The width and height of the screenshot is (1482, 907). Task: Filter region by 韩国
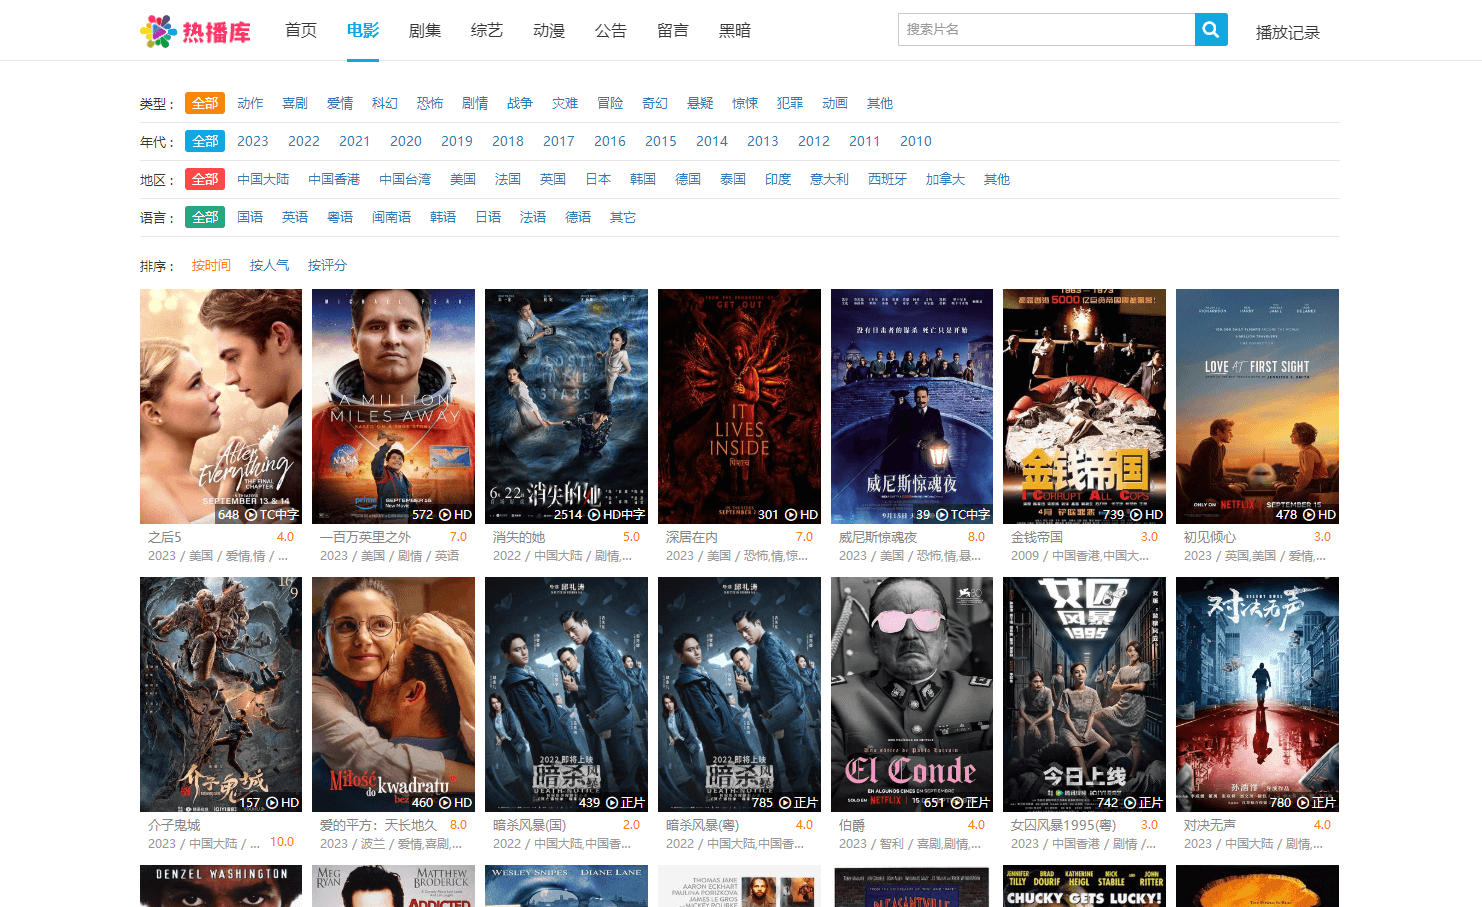(x=643, y=179)
